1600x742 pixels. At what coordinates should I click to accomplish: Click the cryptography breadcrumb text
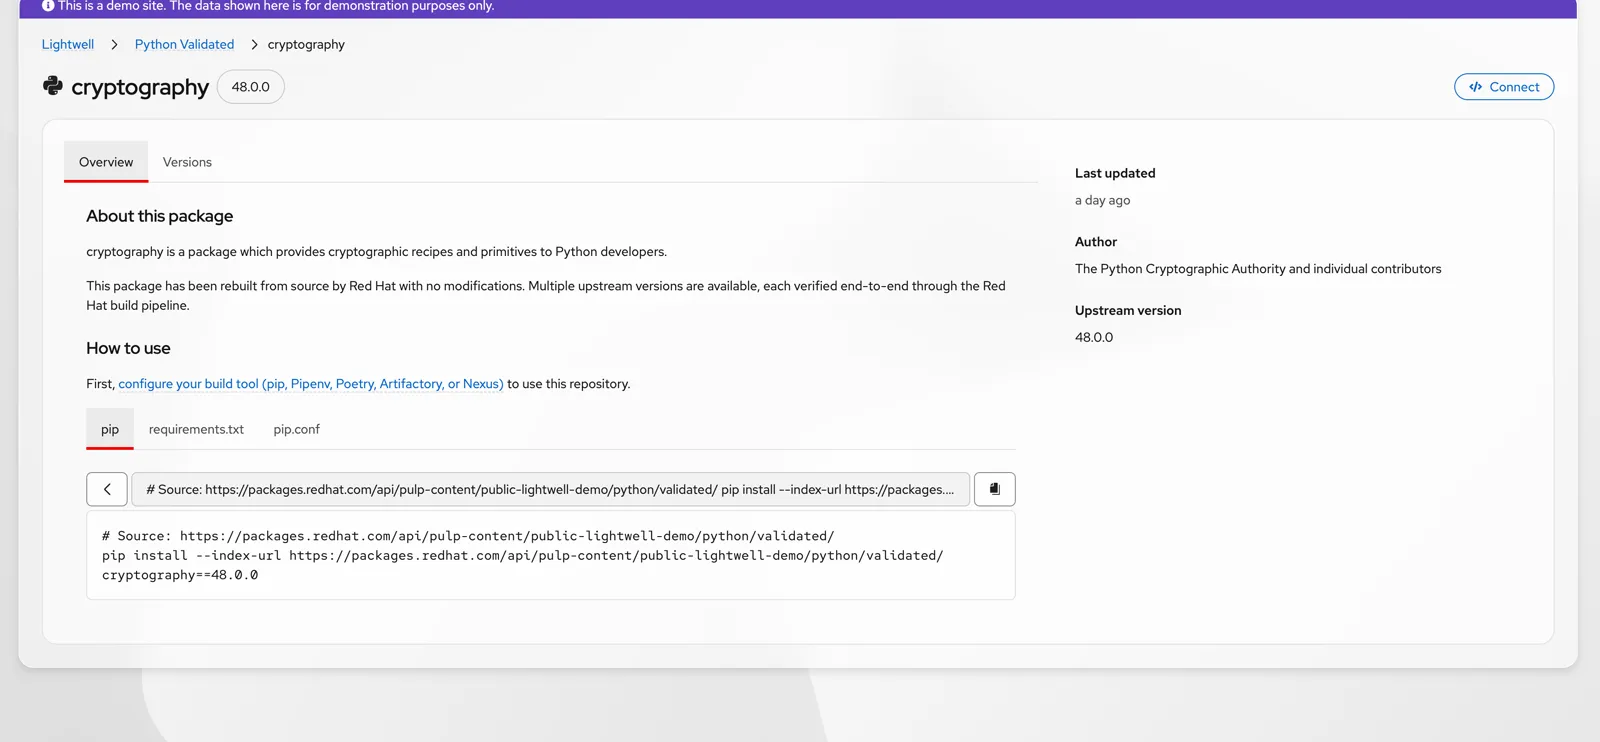coord(306,44)
